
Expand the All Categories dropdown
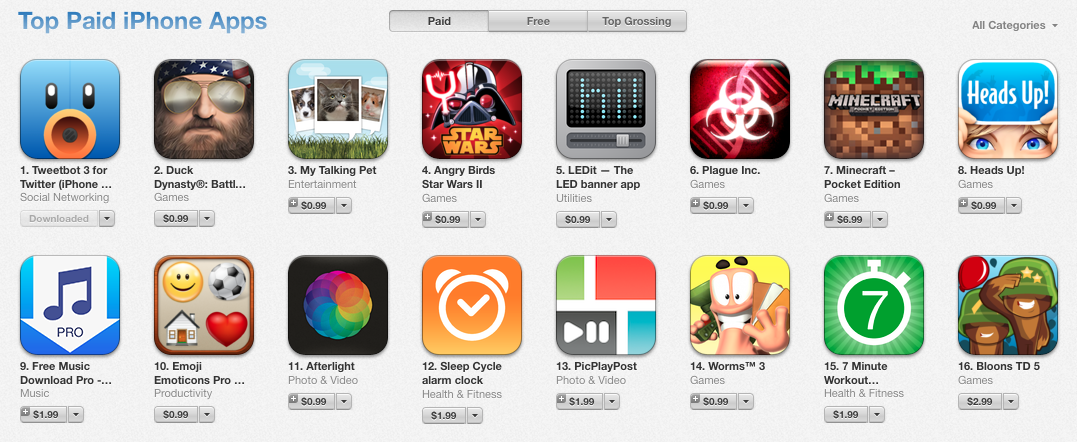pos(1014,25)
